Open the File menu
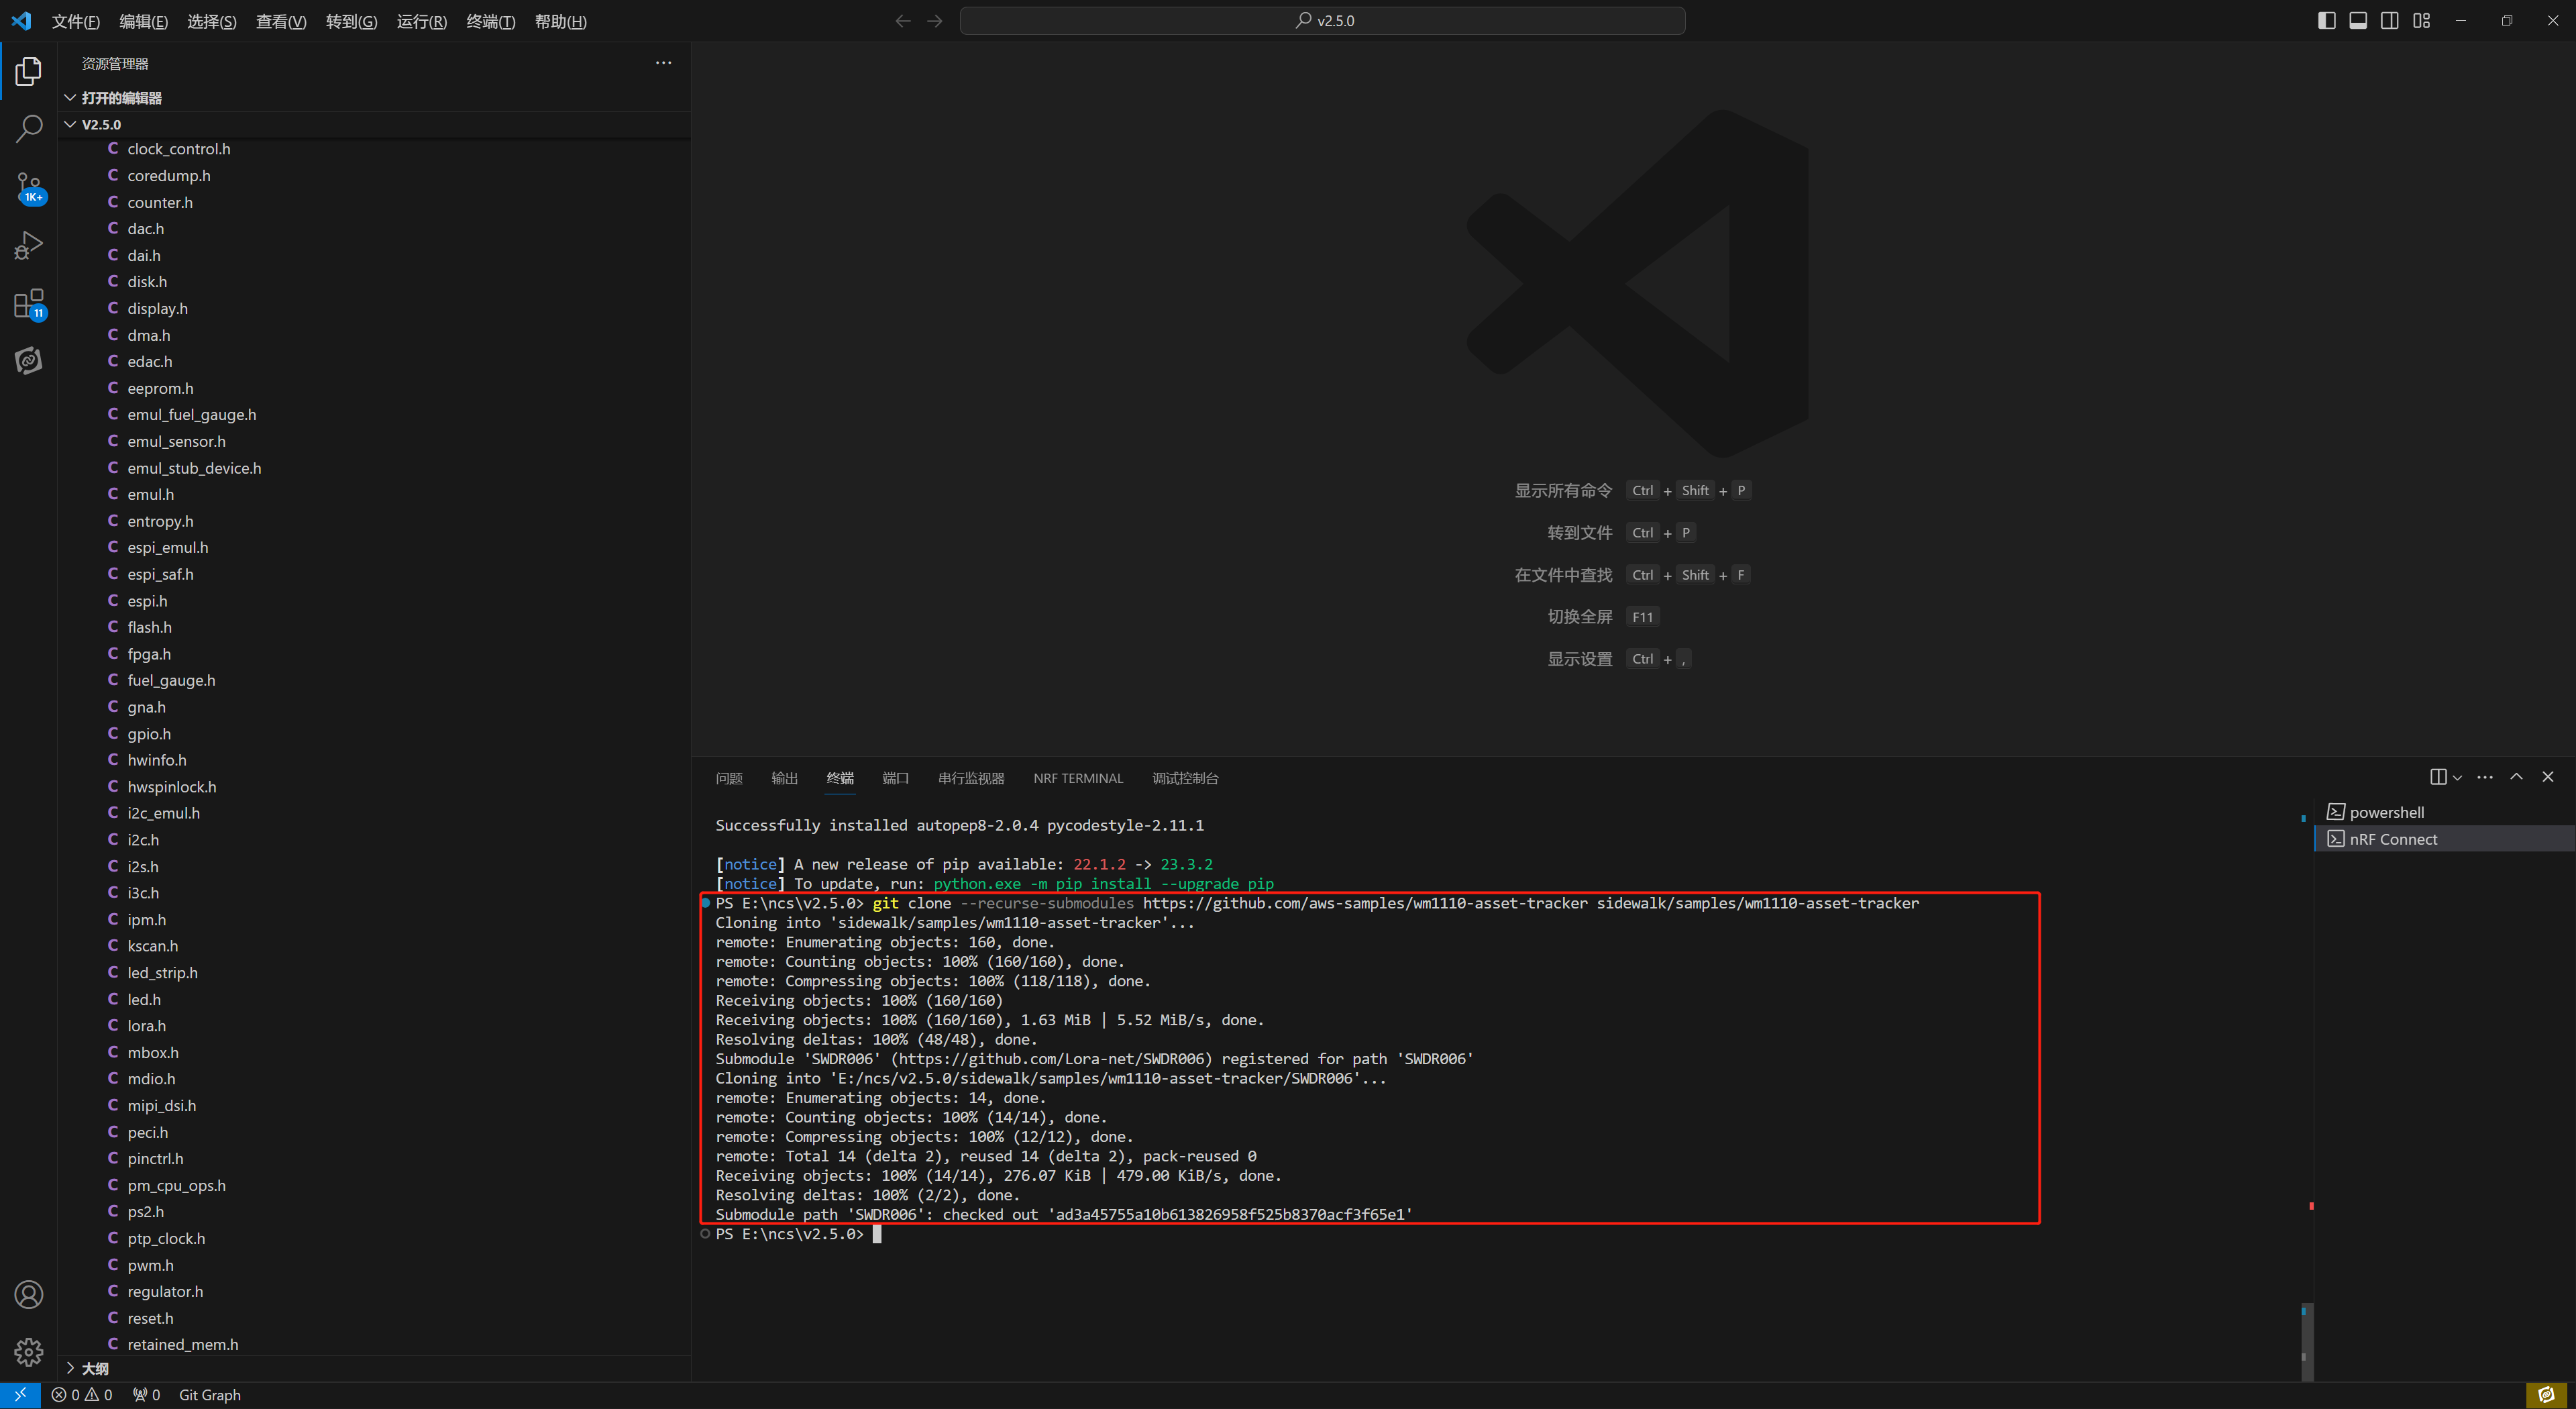This screenshot has height=1409, width=2576. (x=75, y=21)
